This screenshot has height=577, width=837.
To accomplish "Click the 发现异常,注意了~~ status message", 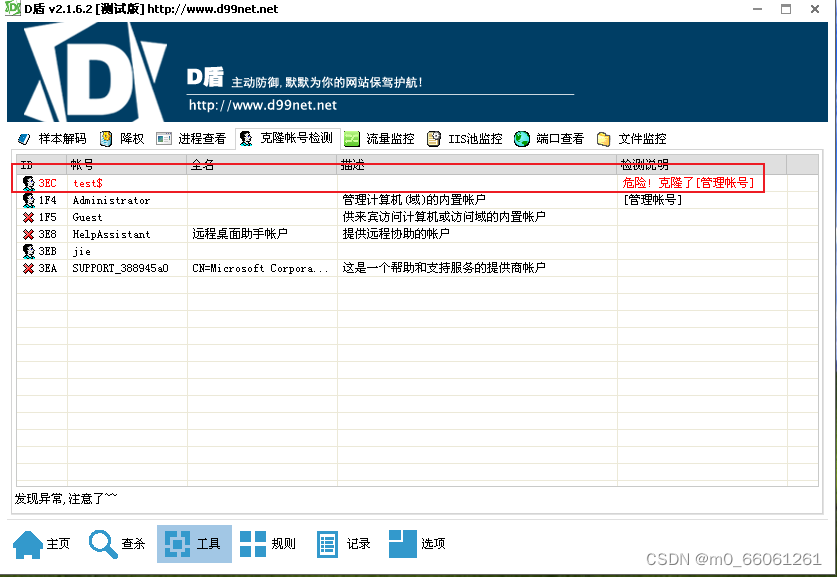I will click(66, 499).
